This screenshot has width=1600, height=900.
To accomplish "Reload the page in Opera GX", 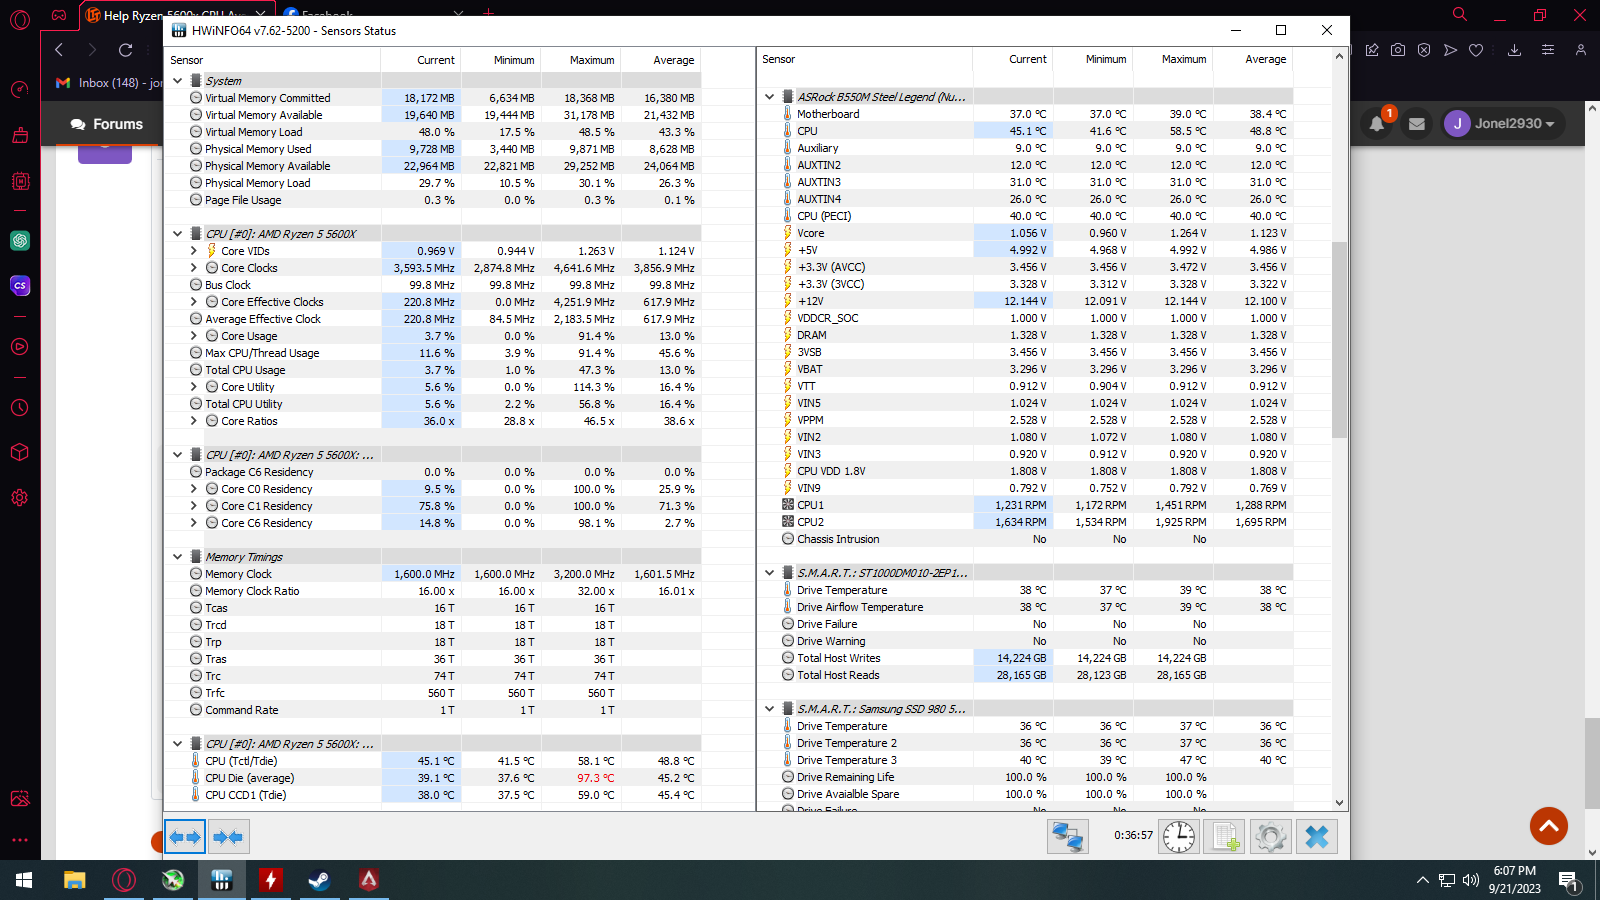I will (125, 50).
